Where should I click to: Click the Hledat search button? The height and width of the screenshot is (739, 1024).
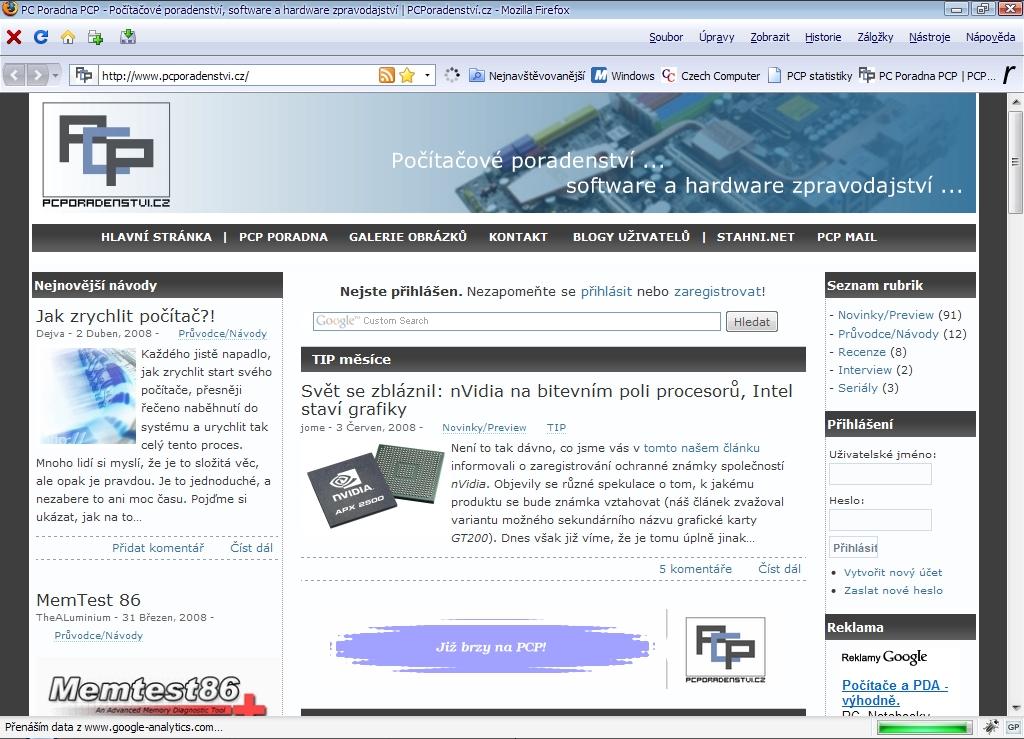[752, 321]
